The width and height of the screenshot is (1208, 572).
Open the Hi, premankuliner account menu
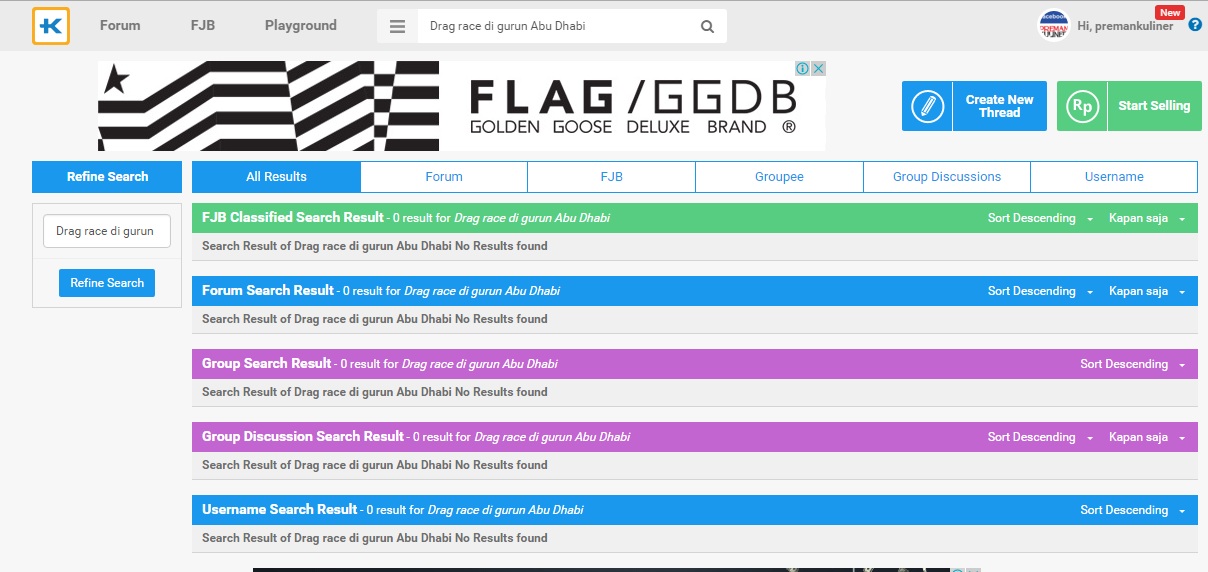click(x=1126, y=26)
